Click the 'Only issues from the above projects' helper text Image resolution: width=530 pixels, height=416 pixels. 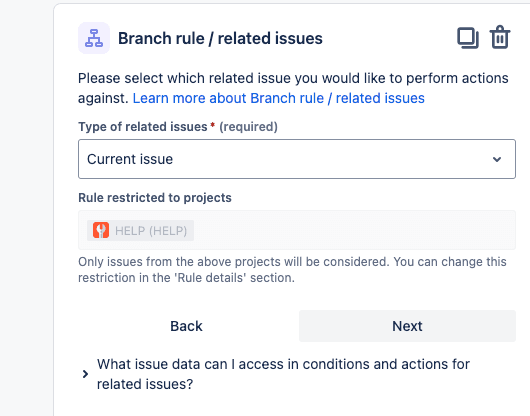point(292,270)
